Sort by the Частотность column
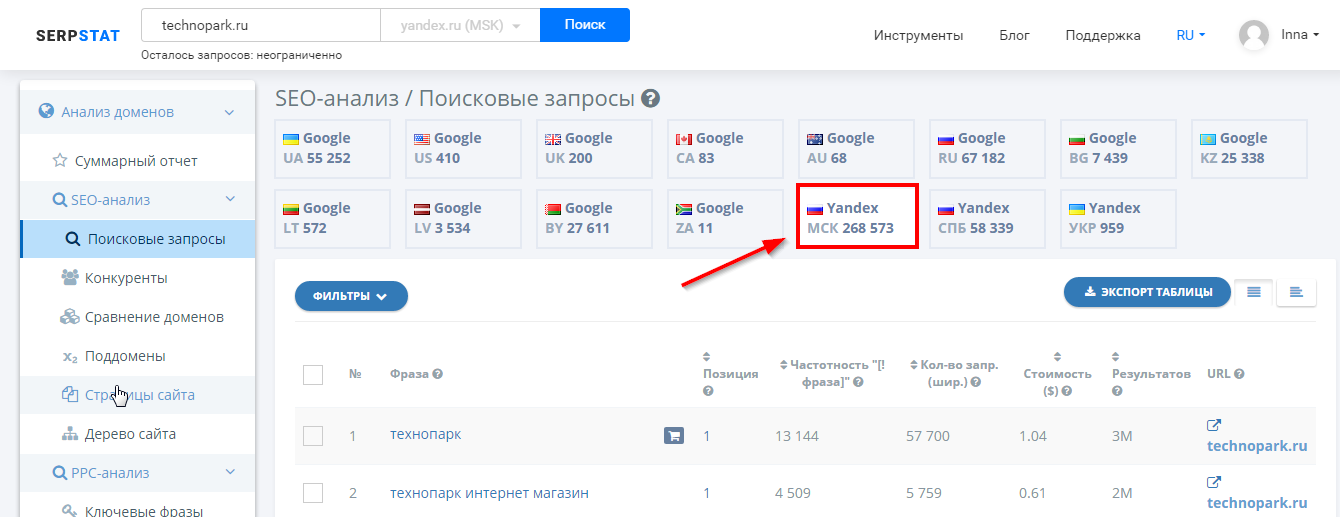The height and width of the screenshot is (517, 1340). [784, 365]
